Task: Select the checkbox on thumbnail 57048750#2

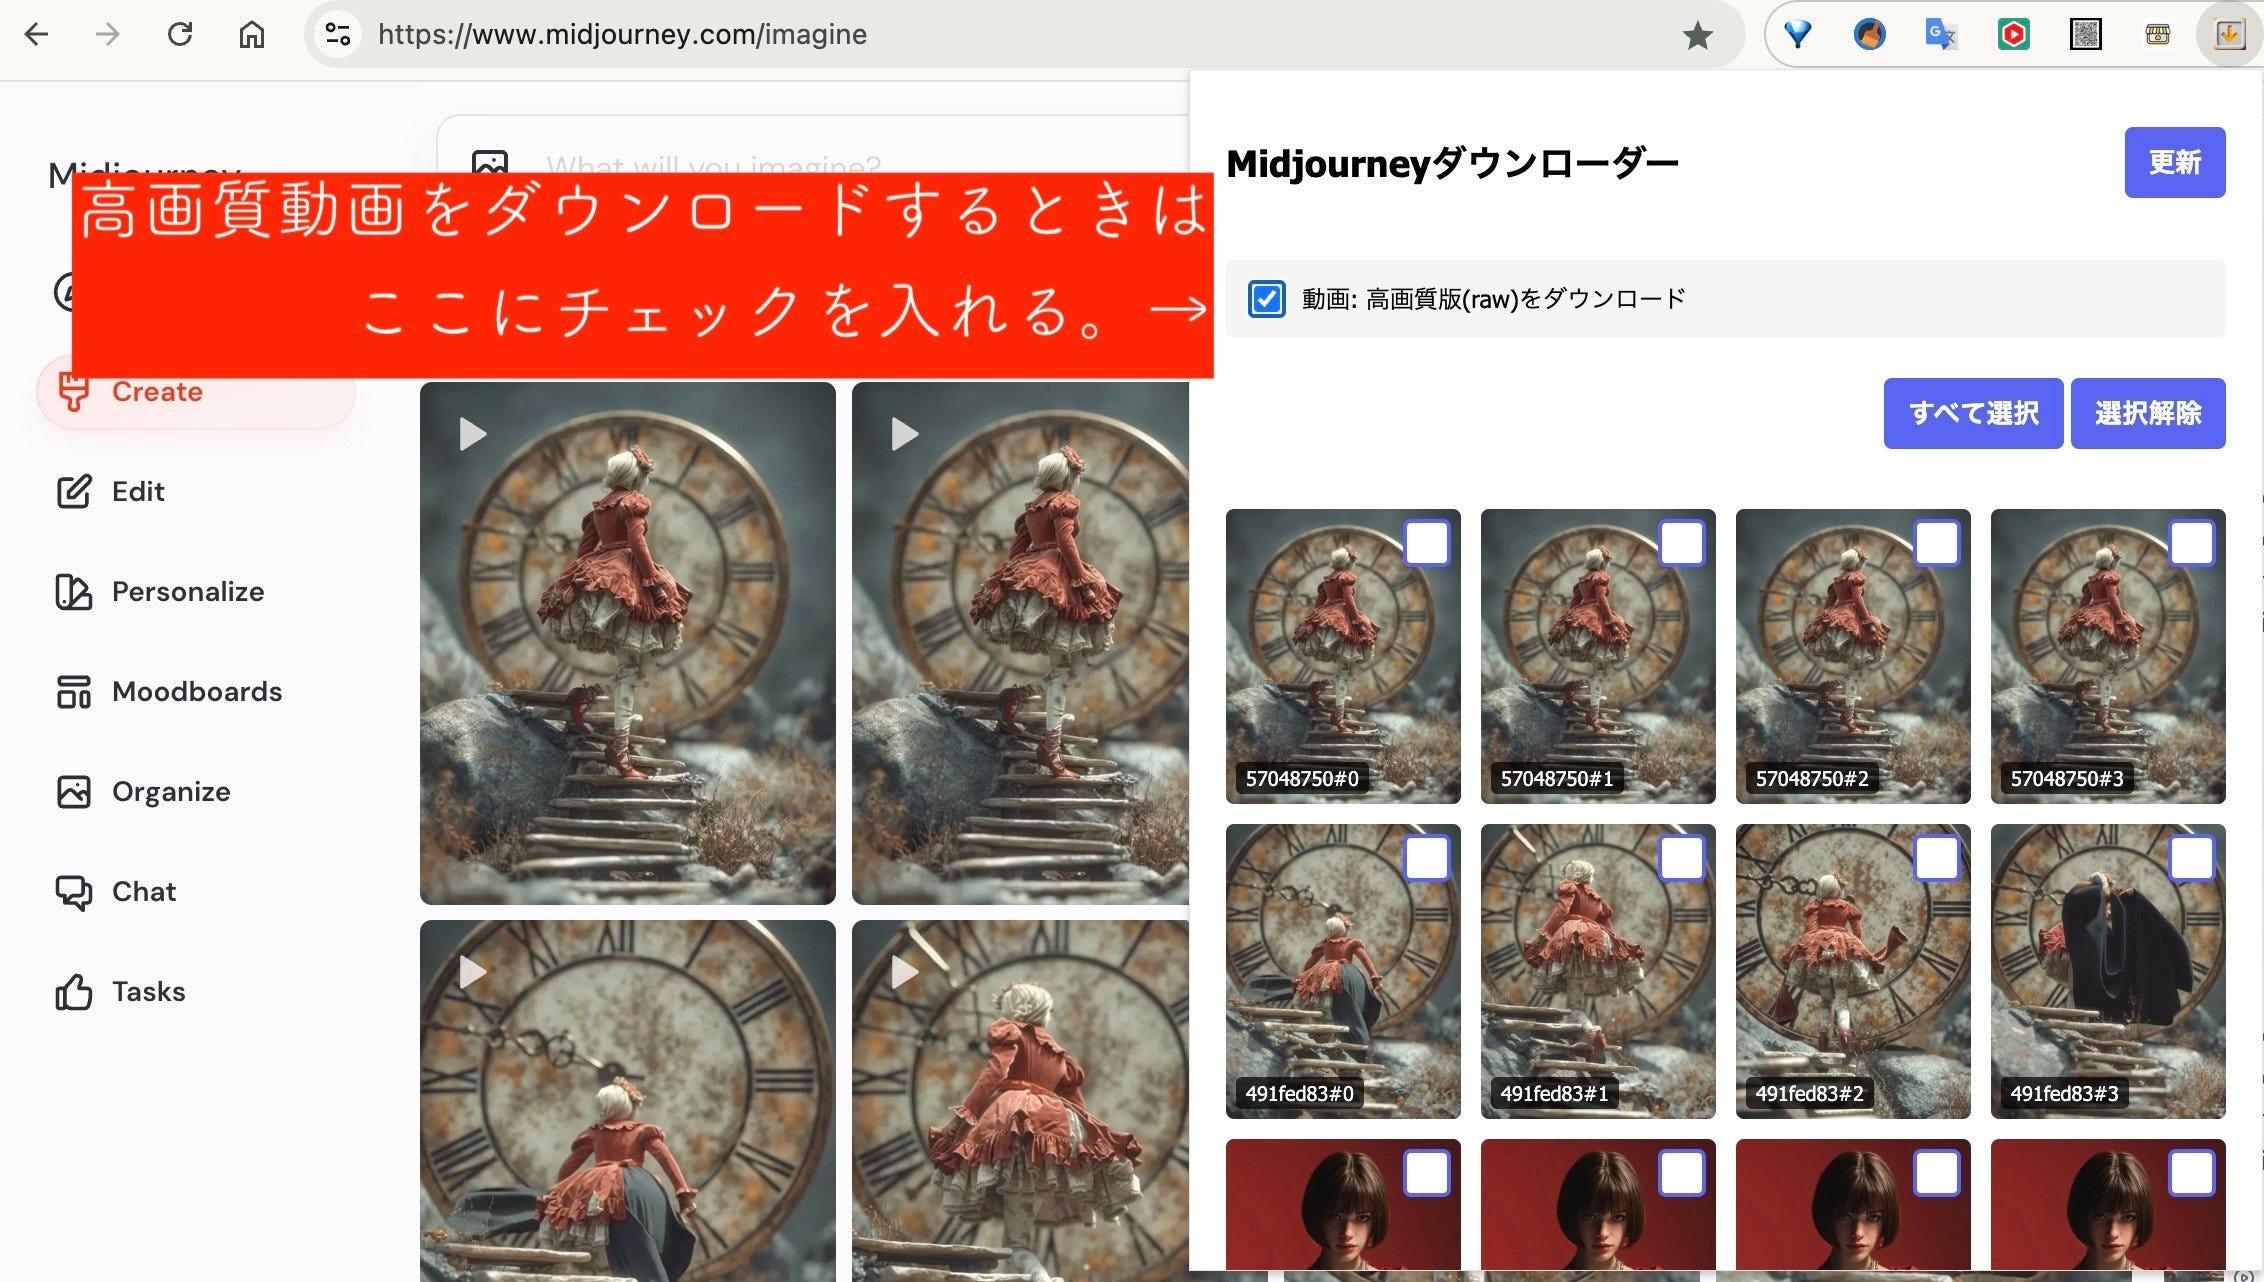Action: pos(1937,544)
